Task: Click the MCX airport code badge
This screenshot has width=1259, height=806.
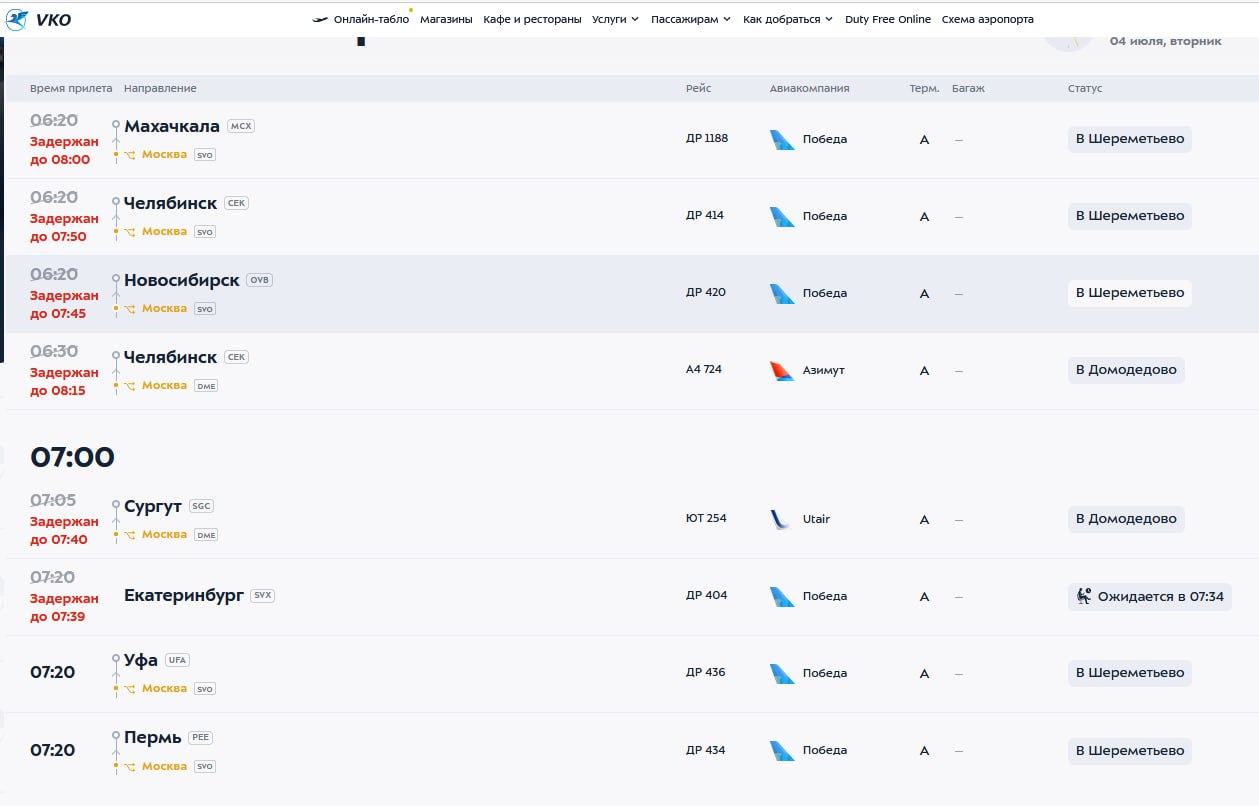Action: click(241, 126)
